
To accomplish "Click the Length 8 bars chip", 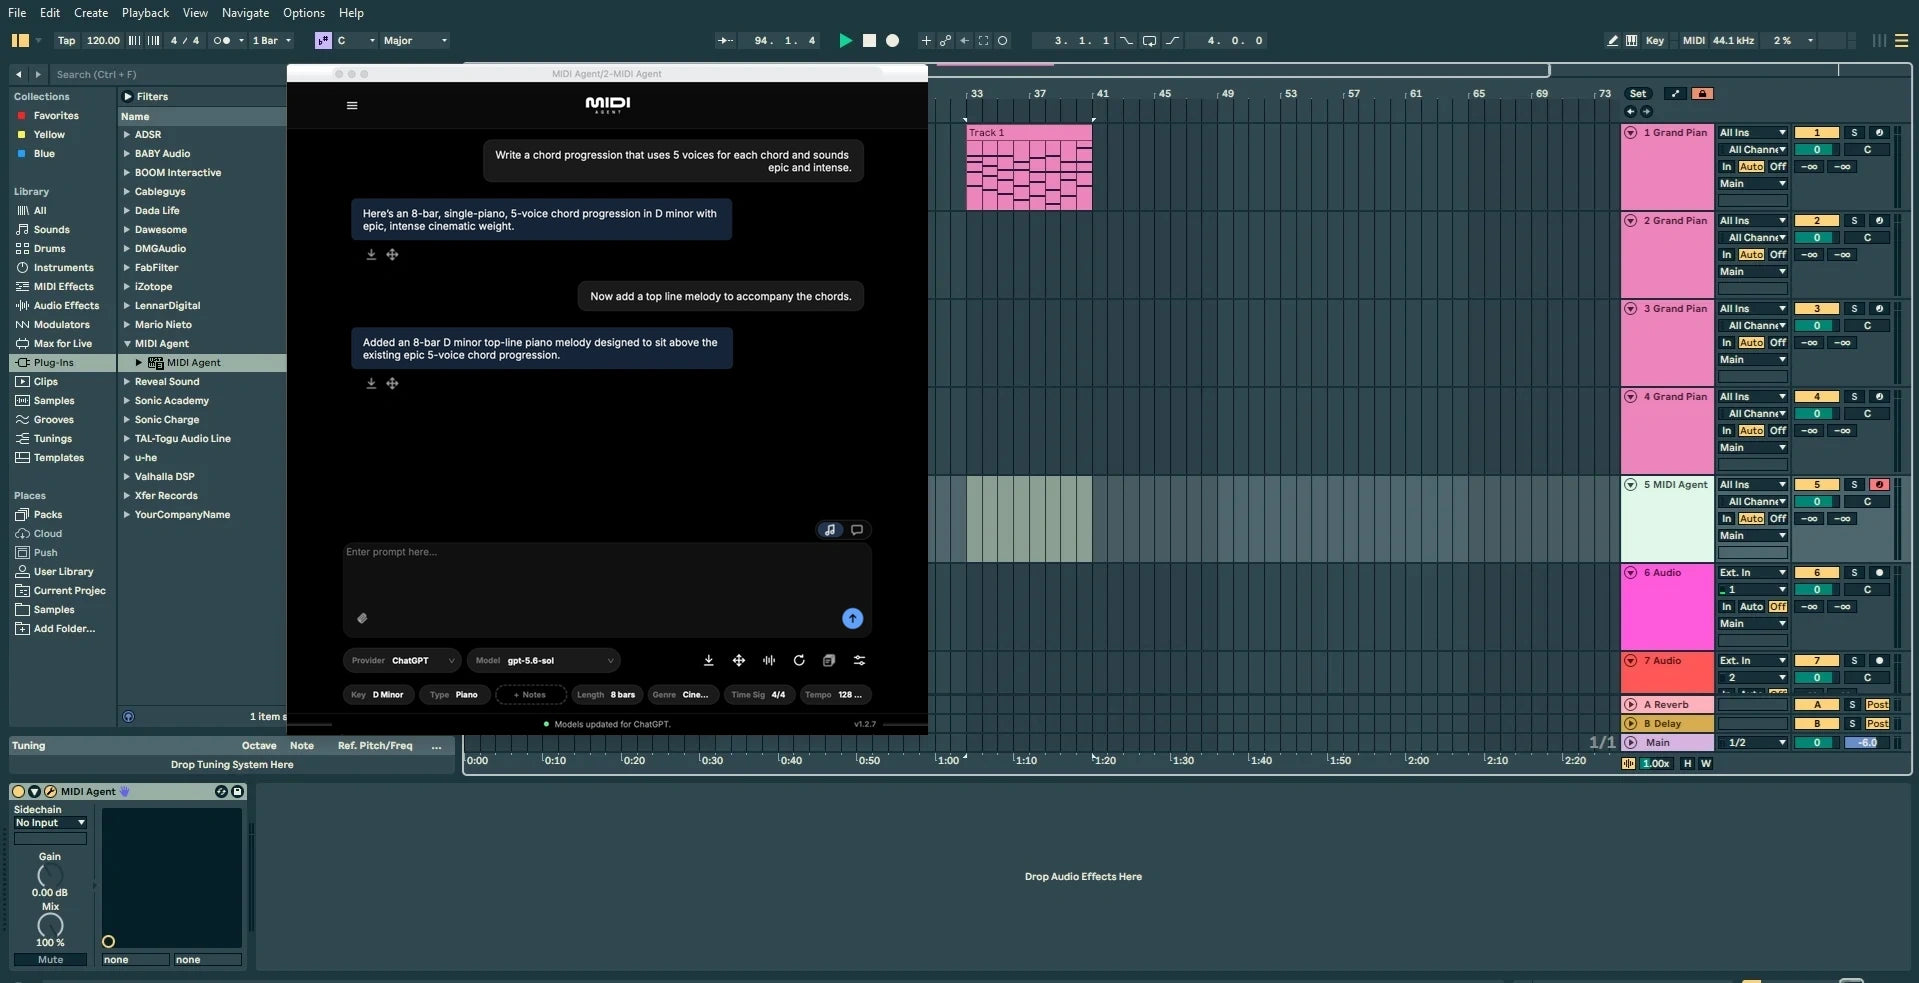I will pos(606,695).
